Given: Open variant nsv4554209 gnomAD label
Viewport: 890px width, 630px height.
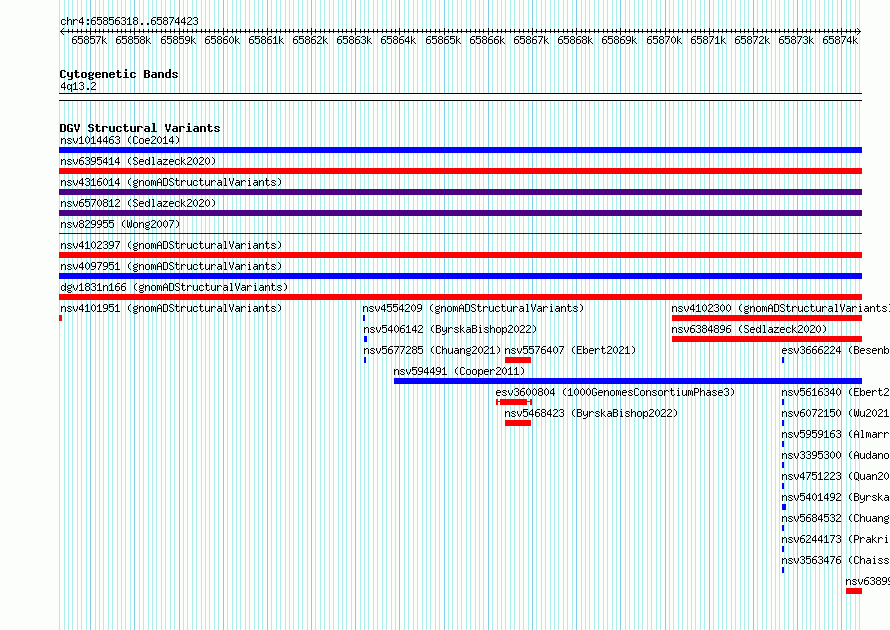Looking at the screenshot, I should pos(473,308).
